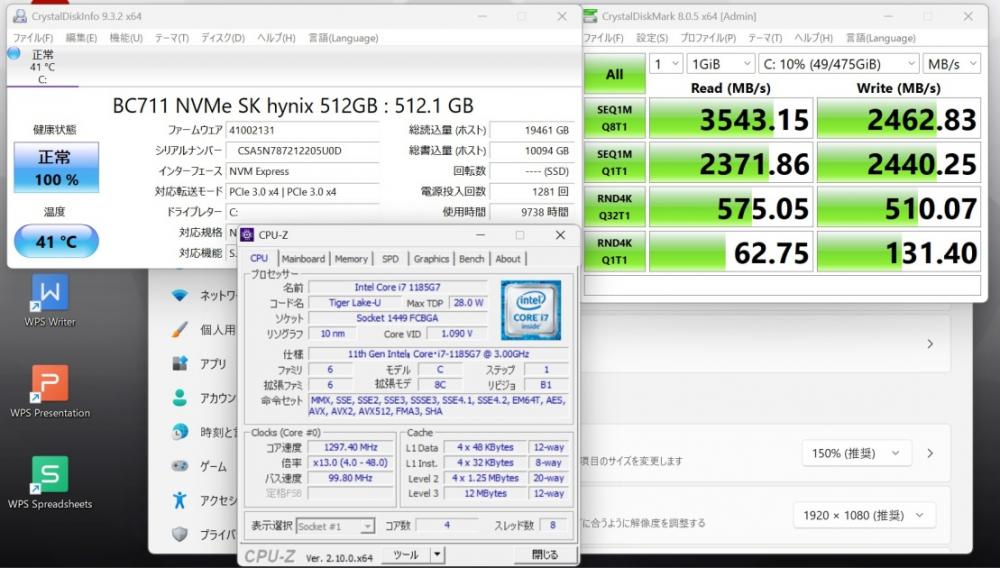Open ディスク(D) menu in CrystalDiskInfo
This screenshot has width=1000, height=568.
pyautogui.click(x=223, y=38)
